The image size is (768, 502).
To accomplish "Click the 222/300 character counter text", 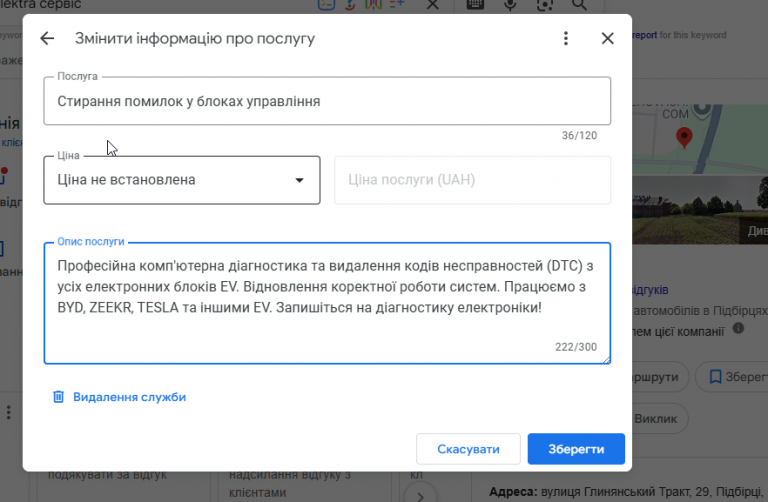I will pos(576,347).
